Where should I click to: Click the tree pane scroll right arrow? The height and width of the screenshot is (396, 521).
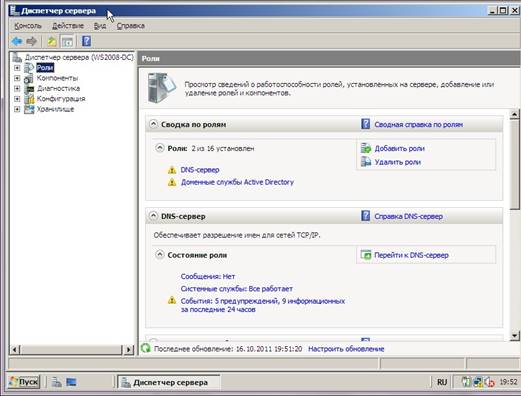pos(129,349)
